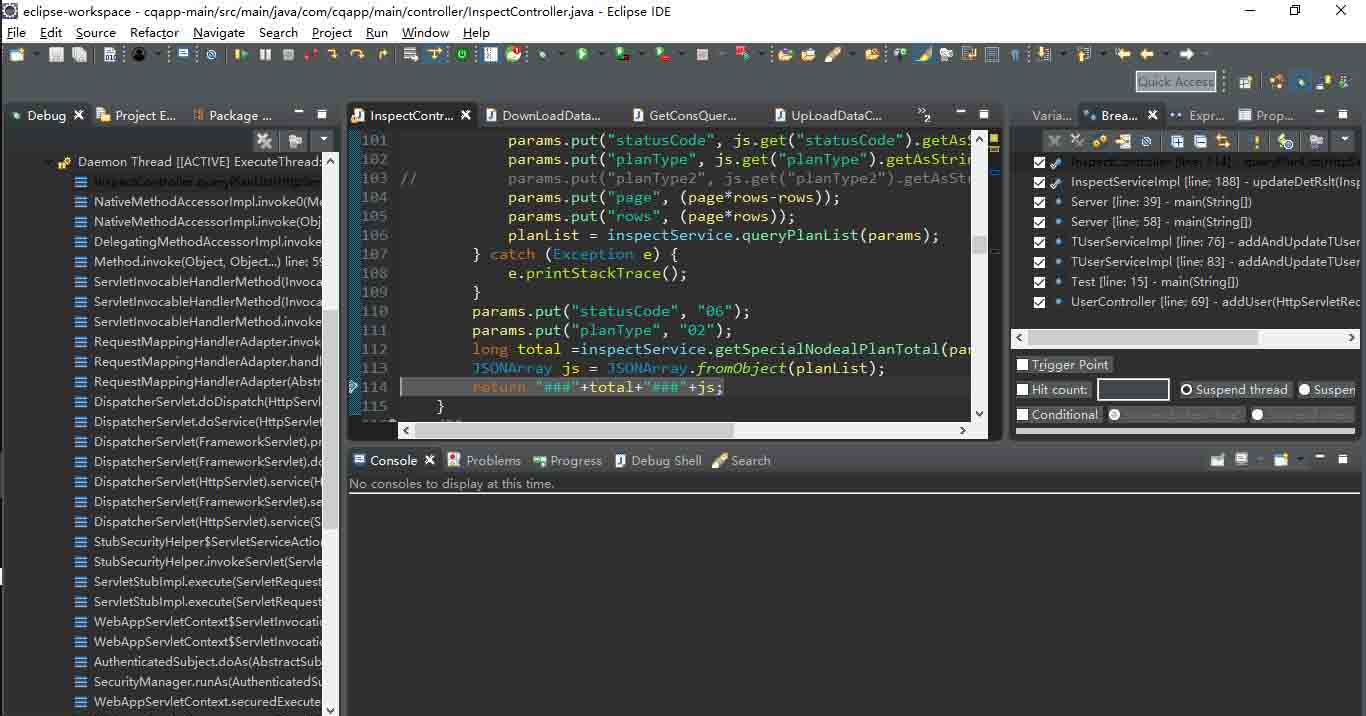Open the Debug view menu dropdown arrow

click(322, 141)
